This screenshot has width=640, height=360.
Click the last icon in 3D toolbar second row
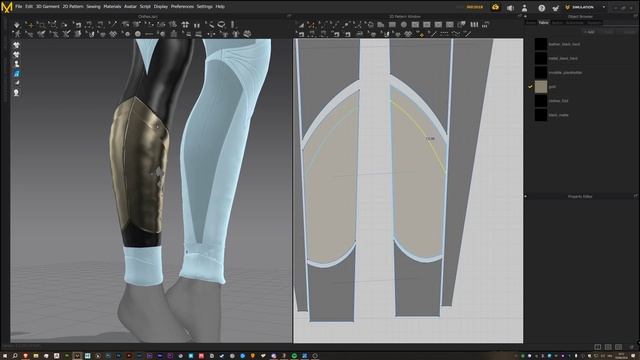(247, 34)
